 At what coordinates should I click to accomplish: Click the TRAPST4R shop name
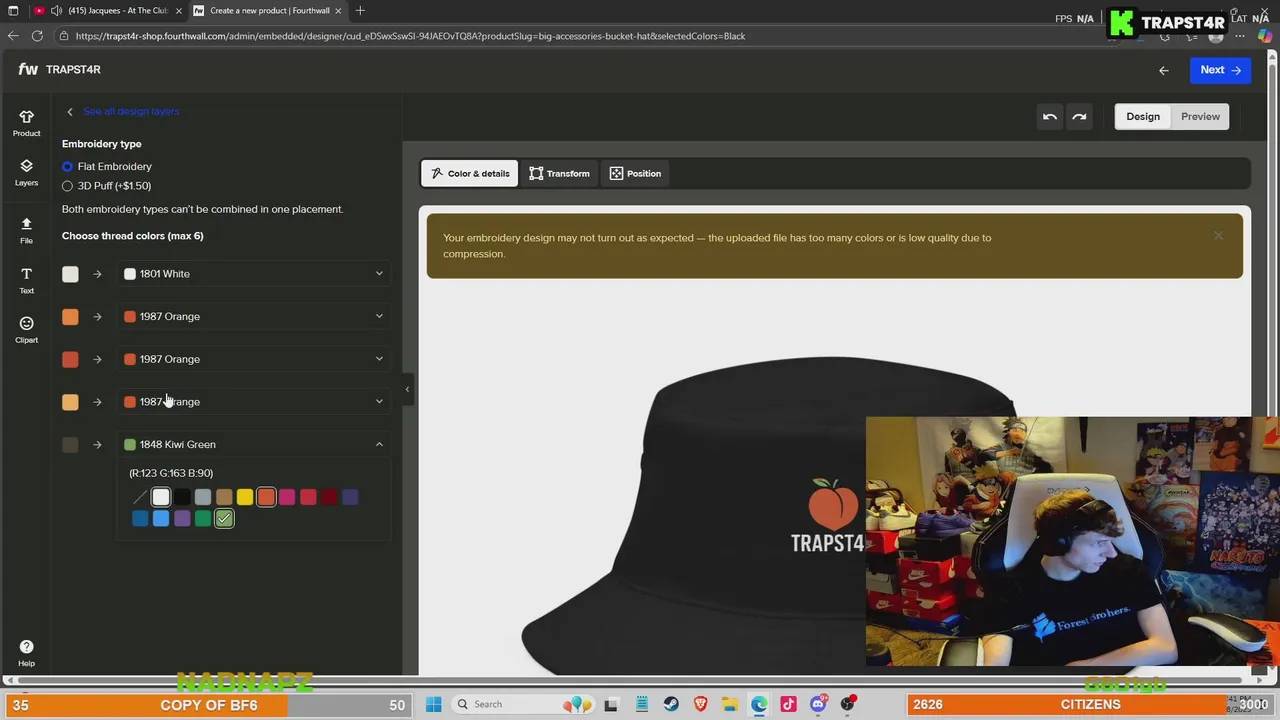click(73, 70)
